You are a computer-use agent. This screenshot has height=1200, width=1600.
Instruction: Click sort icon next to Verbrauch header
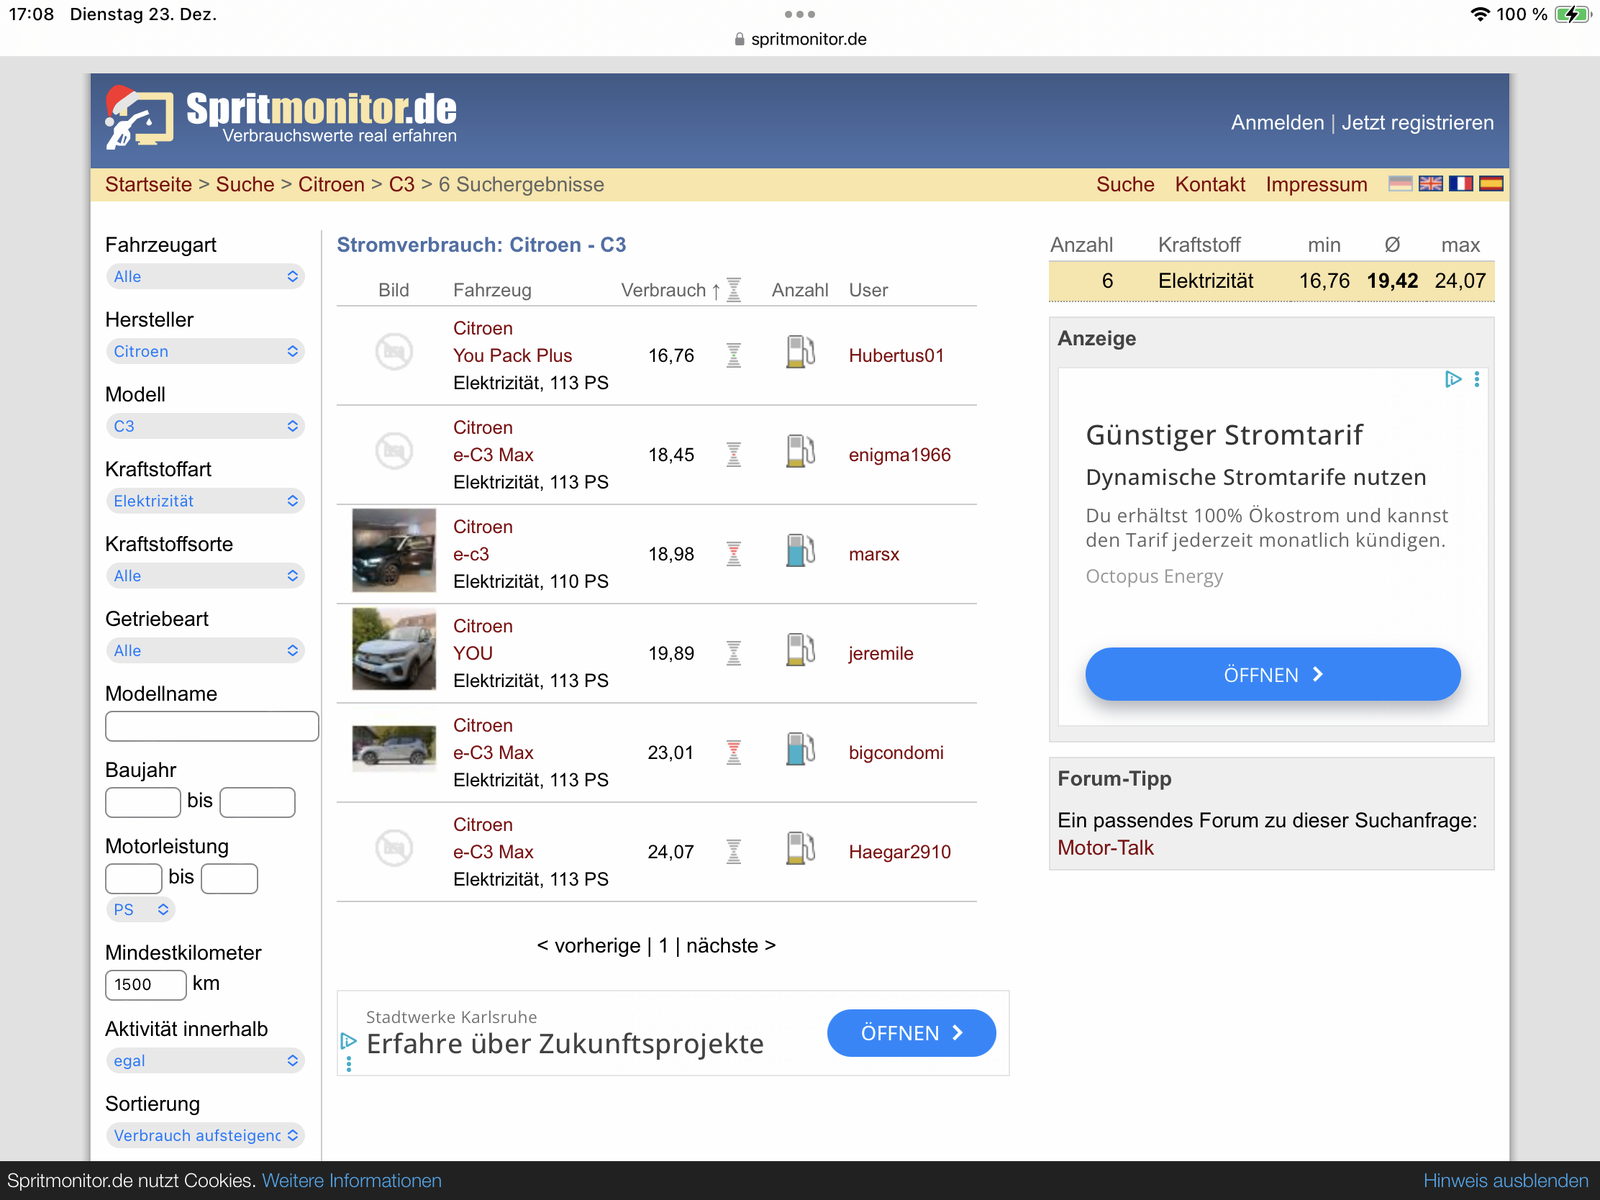[734, 290]
